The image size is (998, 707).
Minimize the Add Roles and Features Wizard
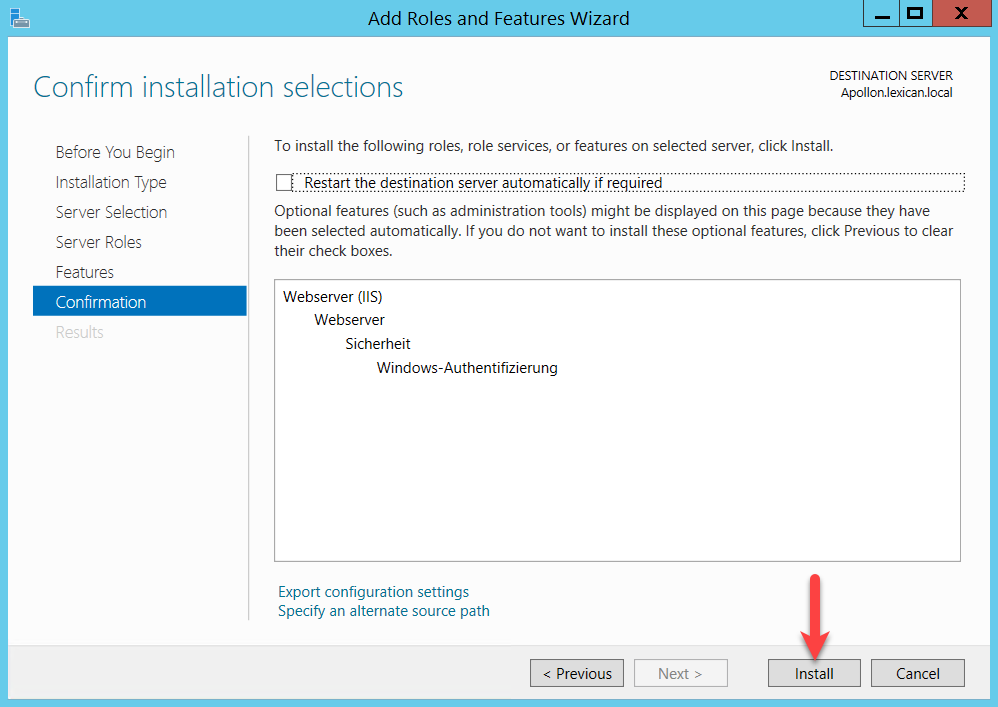click(x=880, y=15)
